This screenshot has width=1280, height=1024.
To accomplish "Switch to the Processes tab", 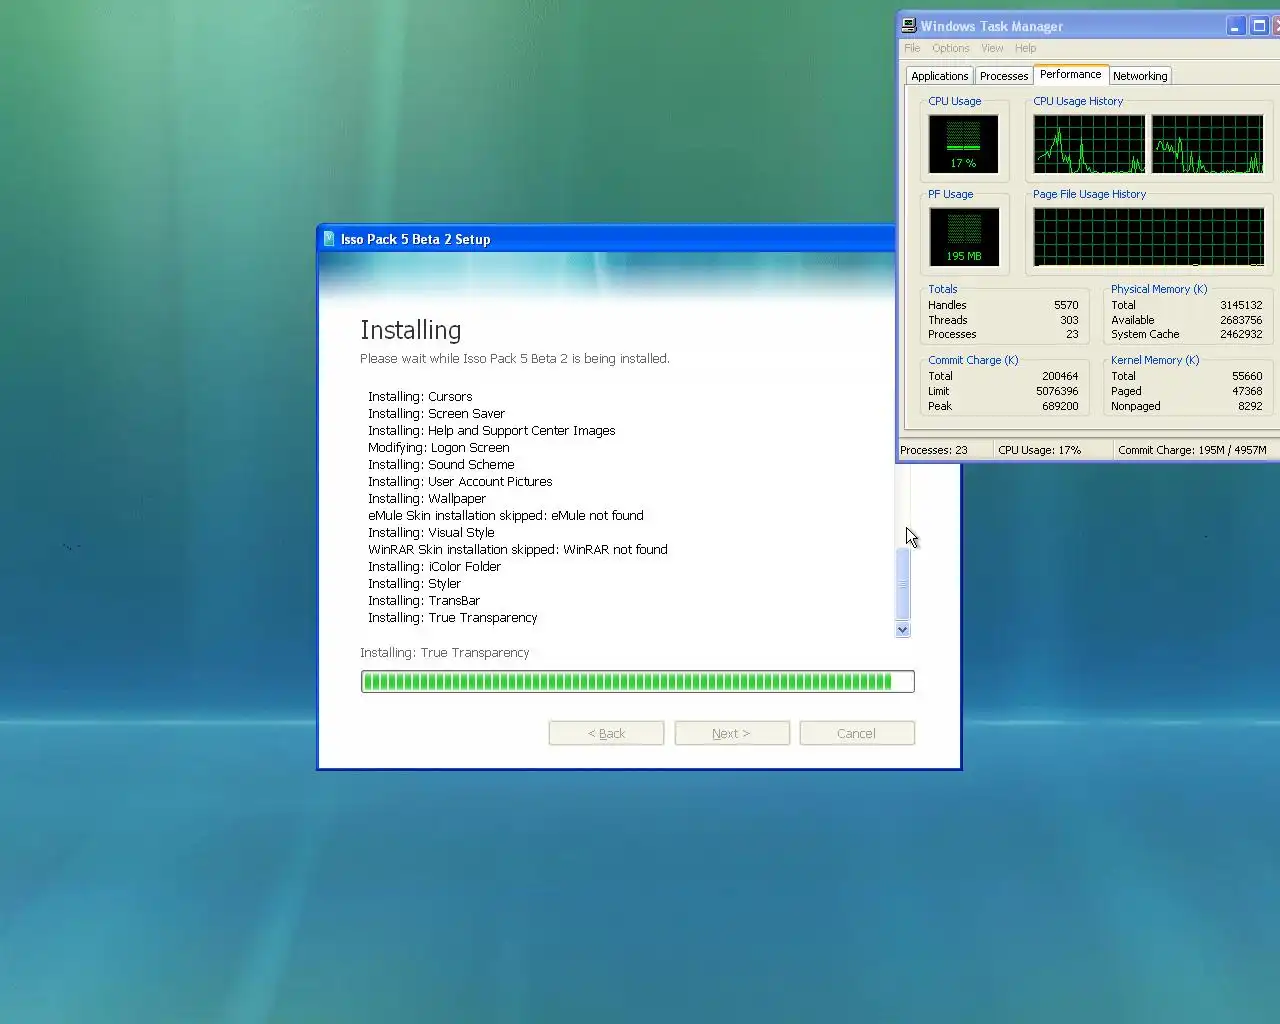I will (x=1004, y=76).
